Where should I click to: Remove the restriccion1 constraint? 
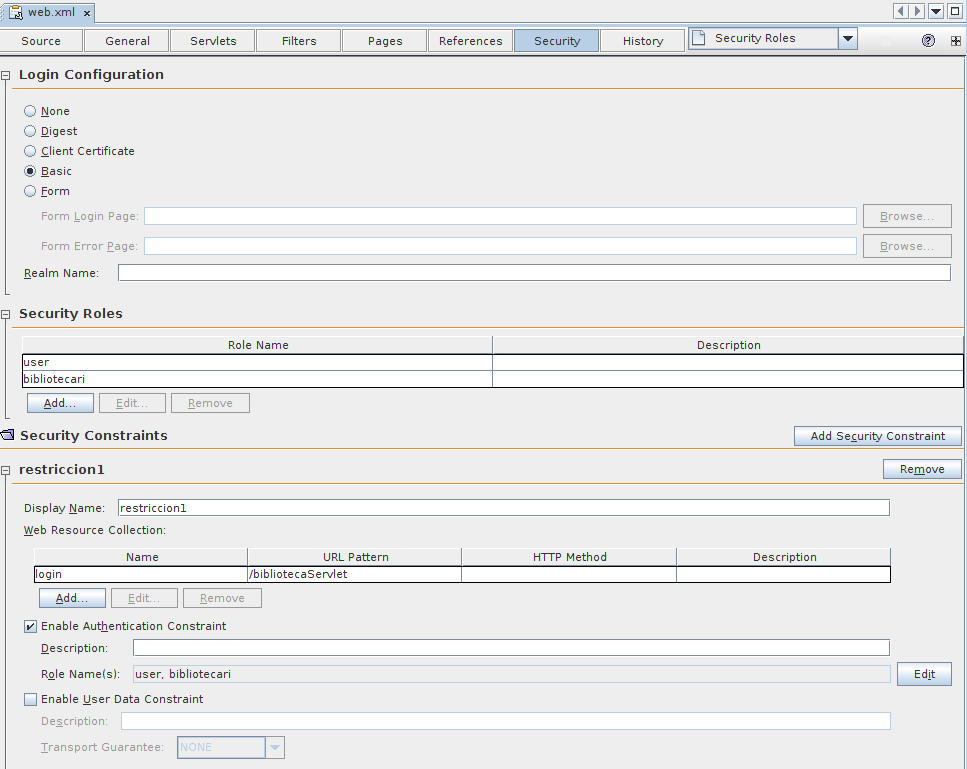(922, 469)
